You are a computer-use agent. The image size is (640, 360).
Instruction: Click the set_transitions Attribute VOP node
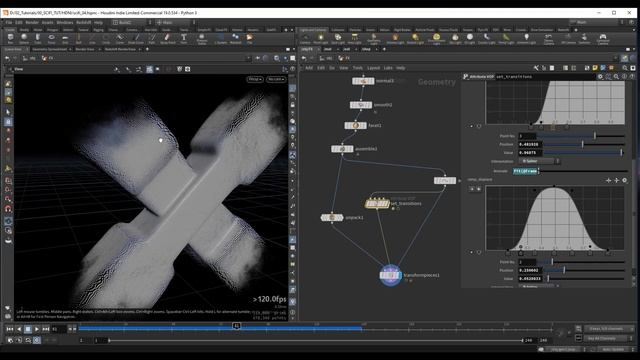[x=377, y=203]
